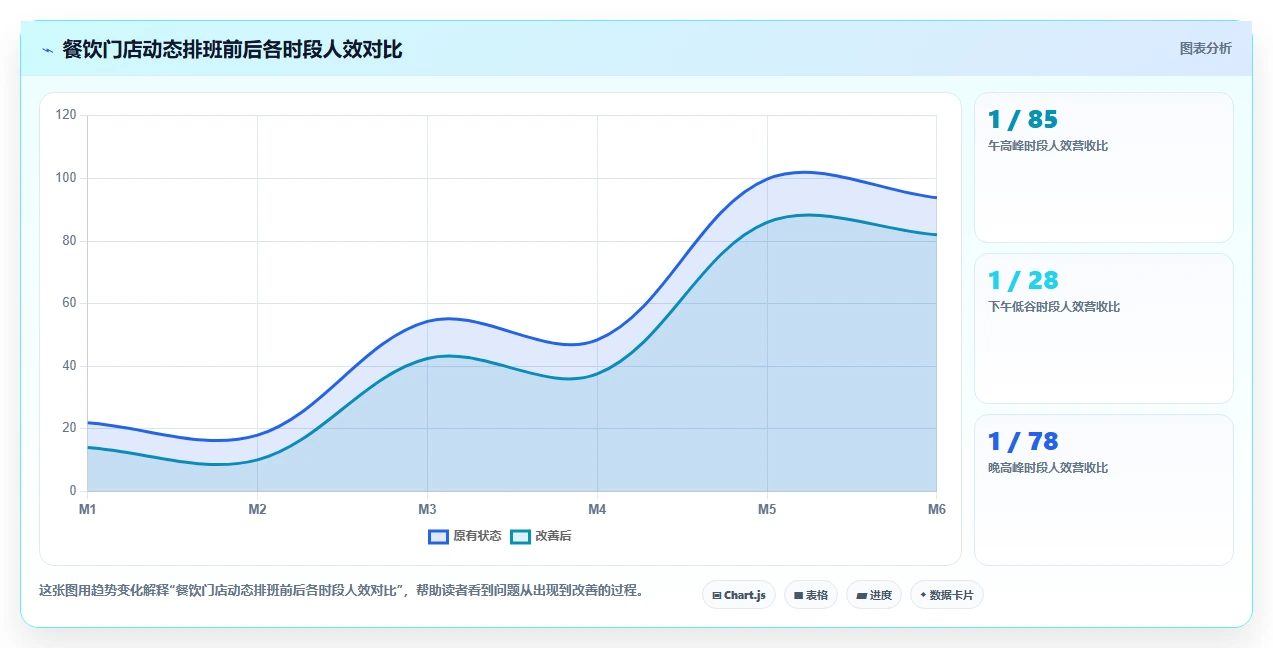Viewport: 1273px width, 648px height.
Task: Toggle the 原有状态 legend entry
Action: pos(465,536)
